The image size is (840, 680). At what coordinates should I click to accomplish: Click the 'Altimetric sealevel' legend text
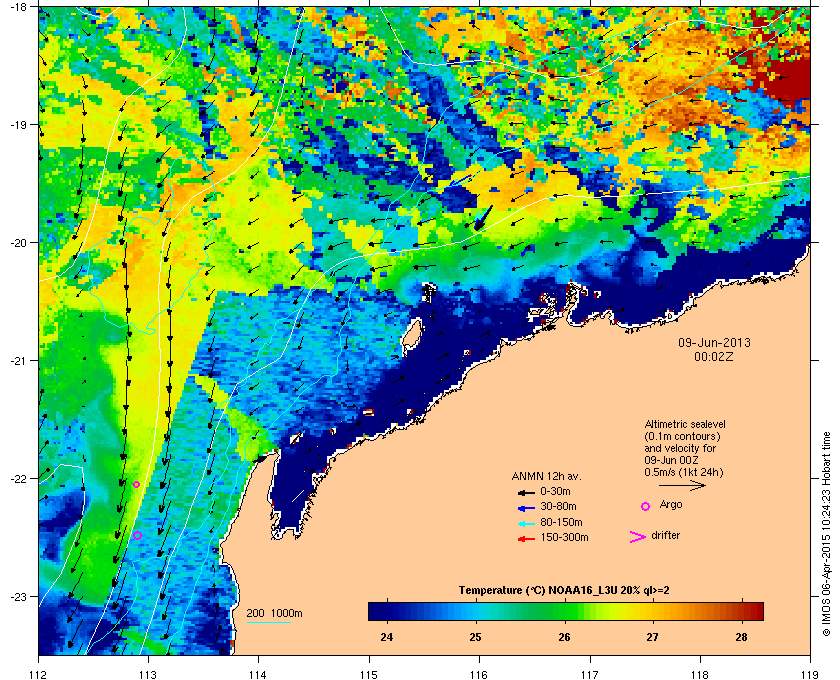(685, 424)
